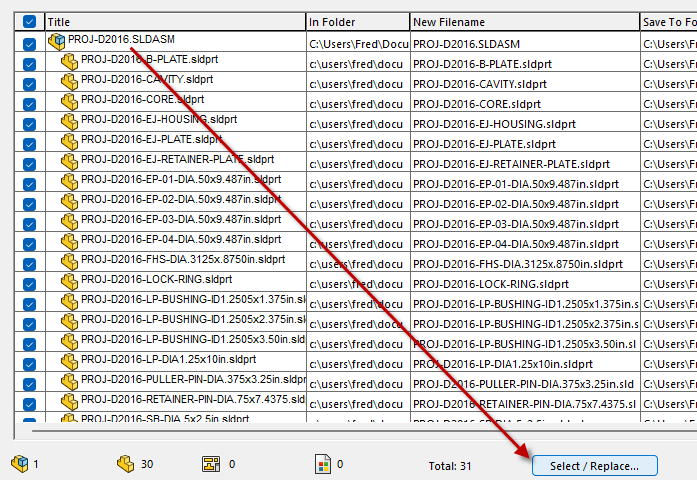Click the New Filename column header
This screenshot has width=697, height=480.
point(523,21)
